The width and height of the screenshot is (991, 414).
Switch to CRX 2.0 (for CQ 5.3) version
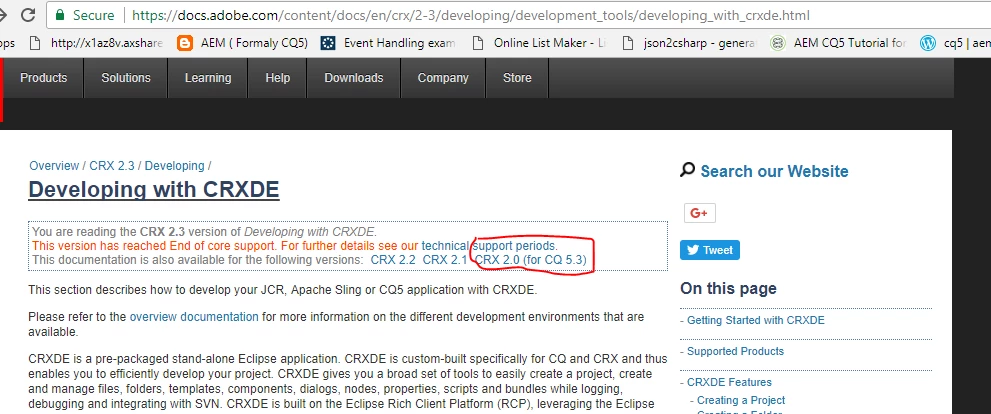pyautogui.click(x=530, y=260)
